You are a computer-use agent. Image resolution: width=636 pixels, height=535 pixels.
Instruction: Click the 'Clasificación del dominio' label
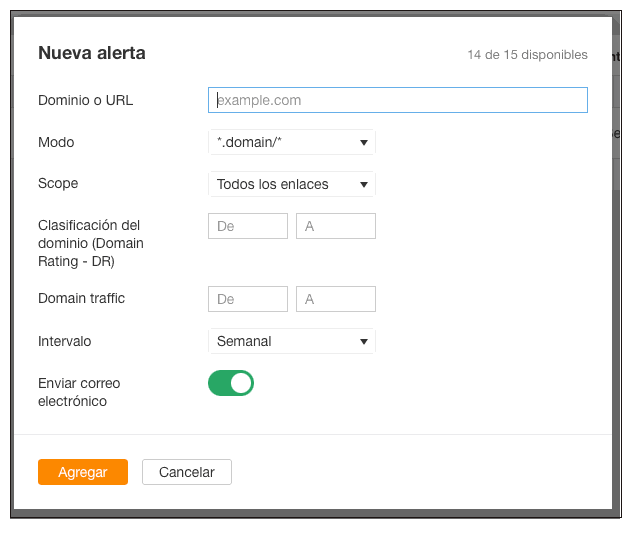[x=90, y=243]
